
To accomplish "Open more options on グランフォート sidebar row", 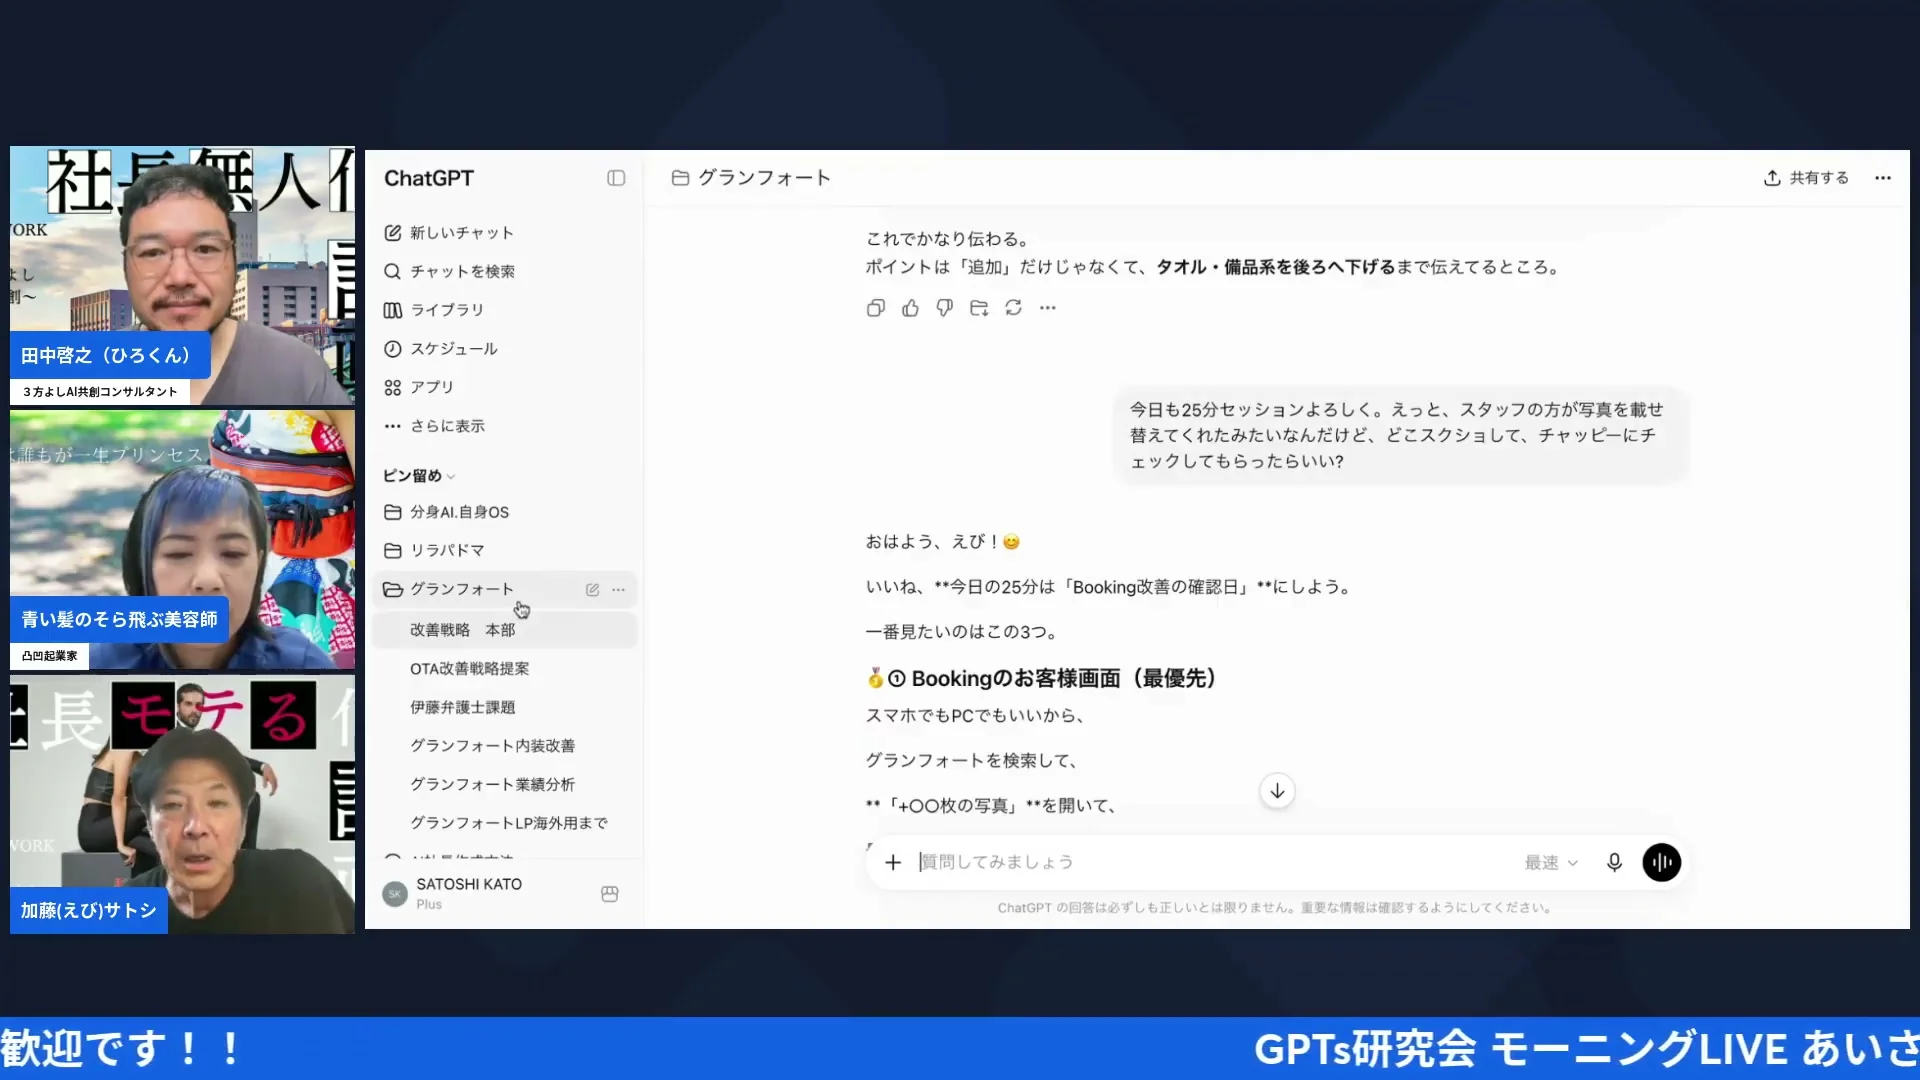I will [x=619, y=590].
